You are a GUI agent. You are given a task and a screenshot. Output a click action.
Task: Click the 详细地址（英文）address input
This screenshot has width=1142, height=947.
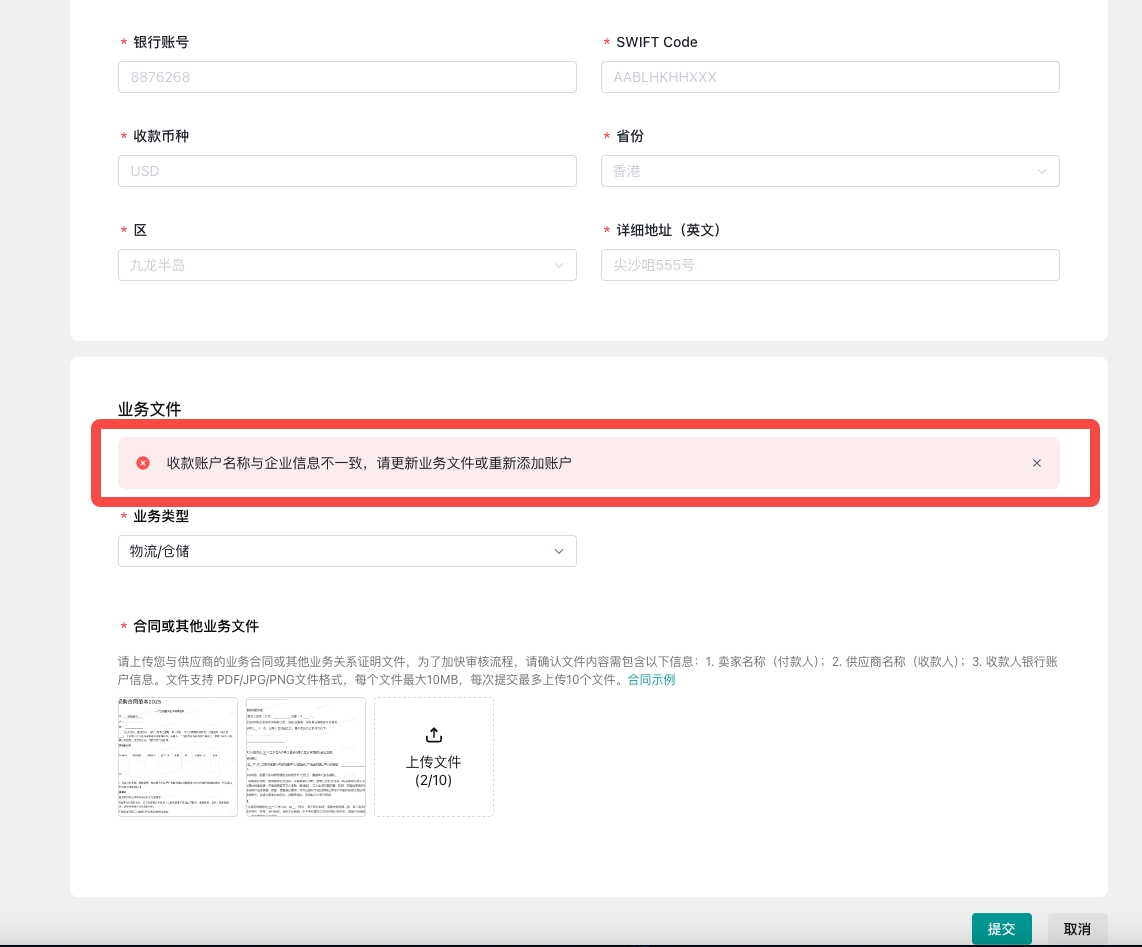[829, 265]
